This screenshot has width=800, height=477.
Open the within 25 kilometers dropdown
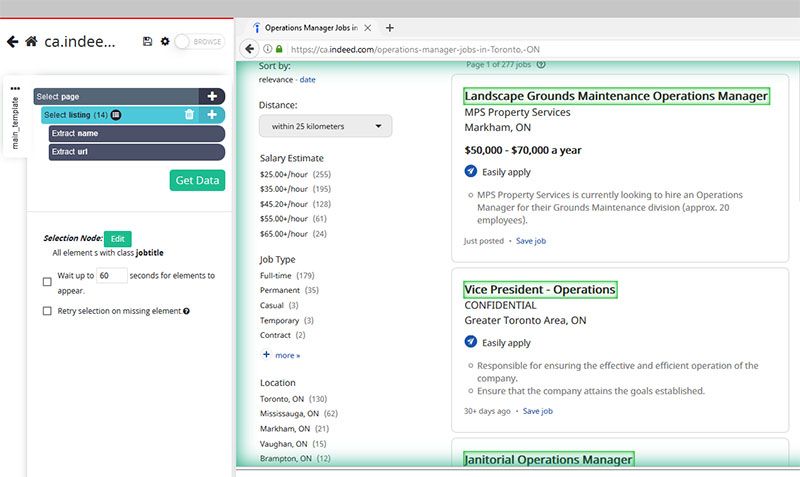click(x=326, y=126)
